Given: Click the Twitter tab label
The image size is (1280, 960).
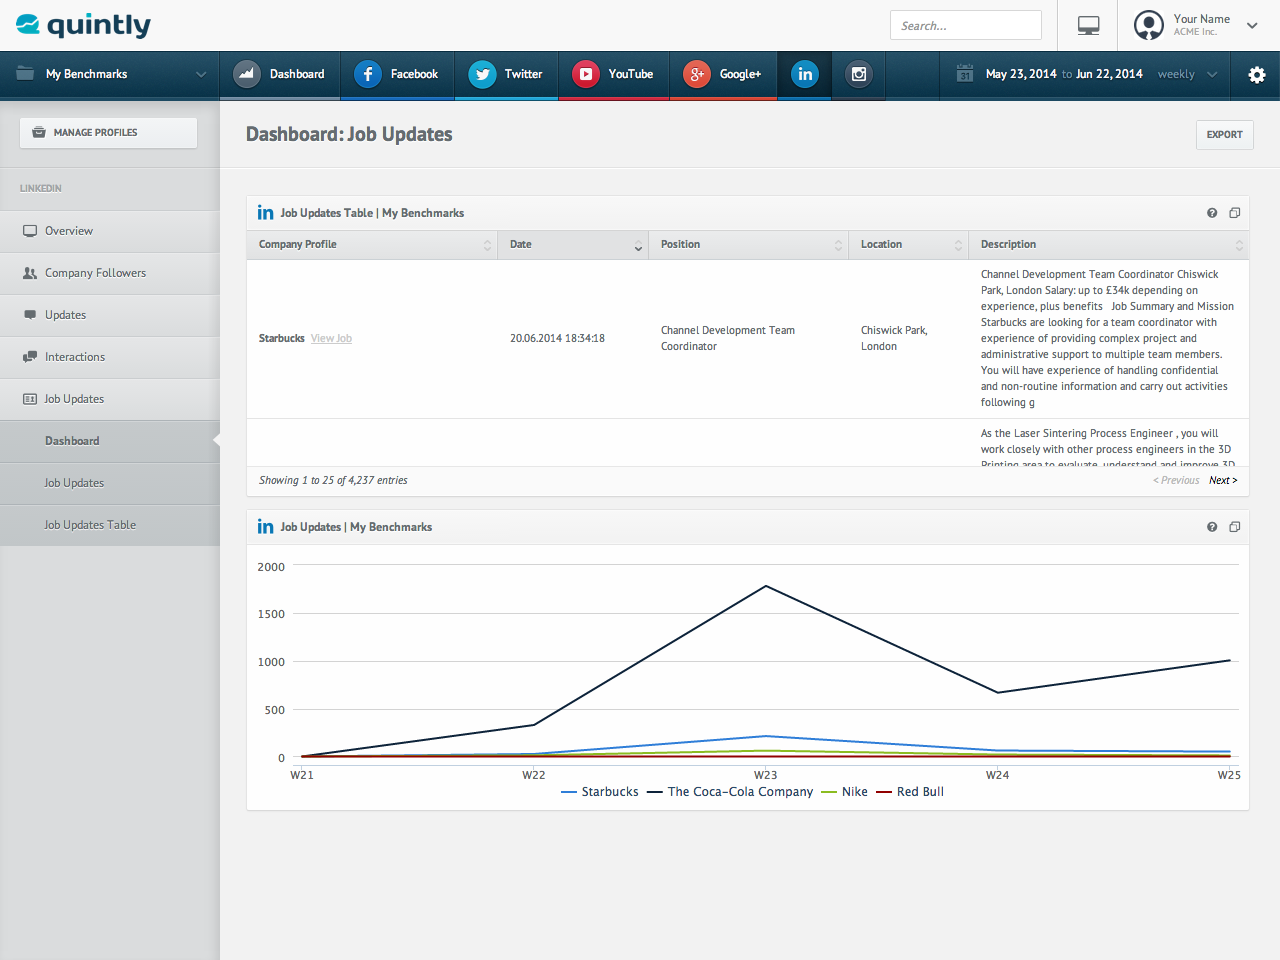Looking at the screenshot, I should coord(523,74).
